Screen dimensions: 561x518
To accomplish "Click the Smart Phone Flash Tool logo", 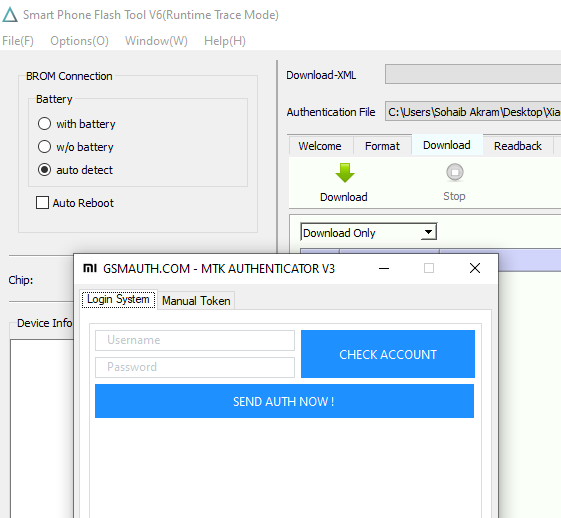I will click(x=10, y=15).
